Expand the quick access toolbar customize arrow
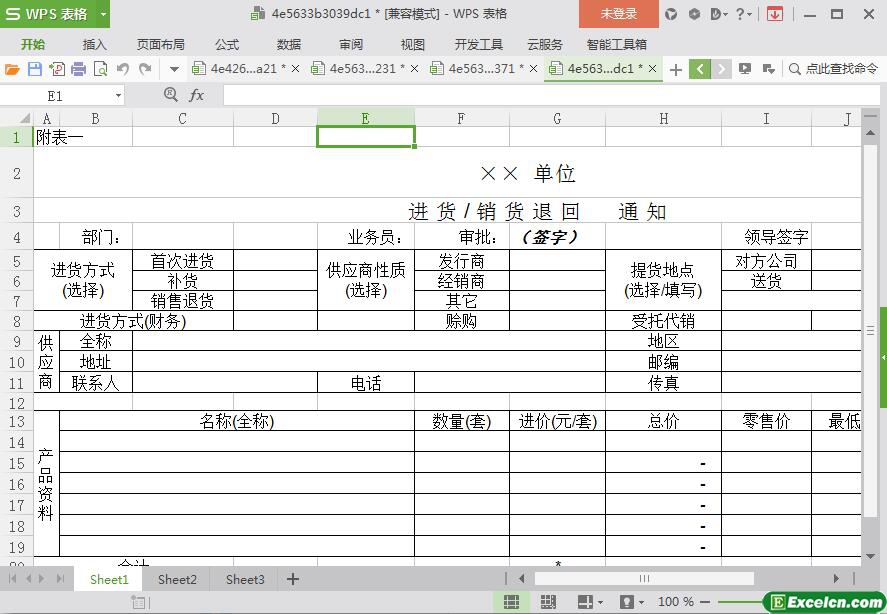This screenshot has height=614, width=887. point(174,69)
